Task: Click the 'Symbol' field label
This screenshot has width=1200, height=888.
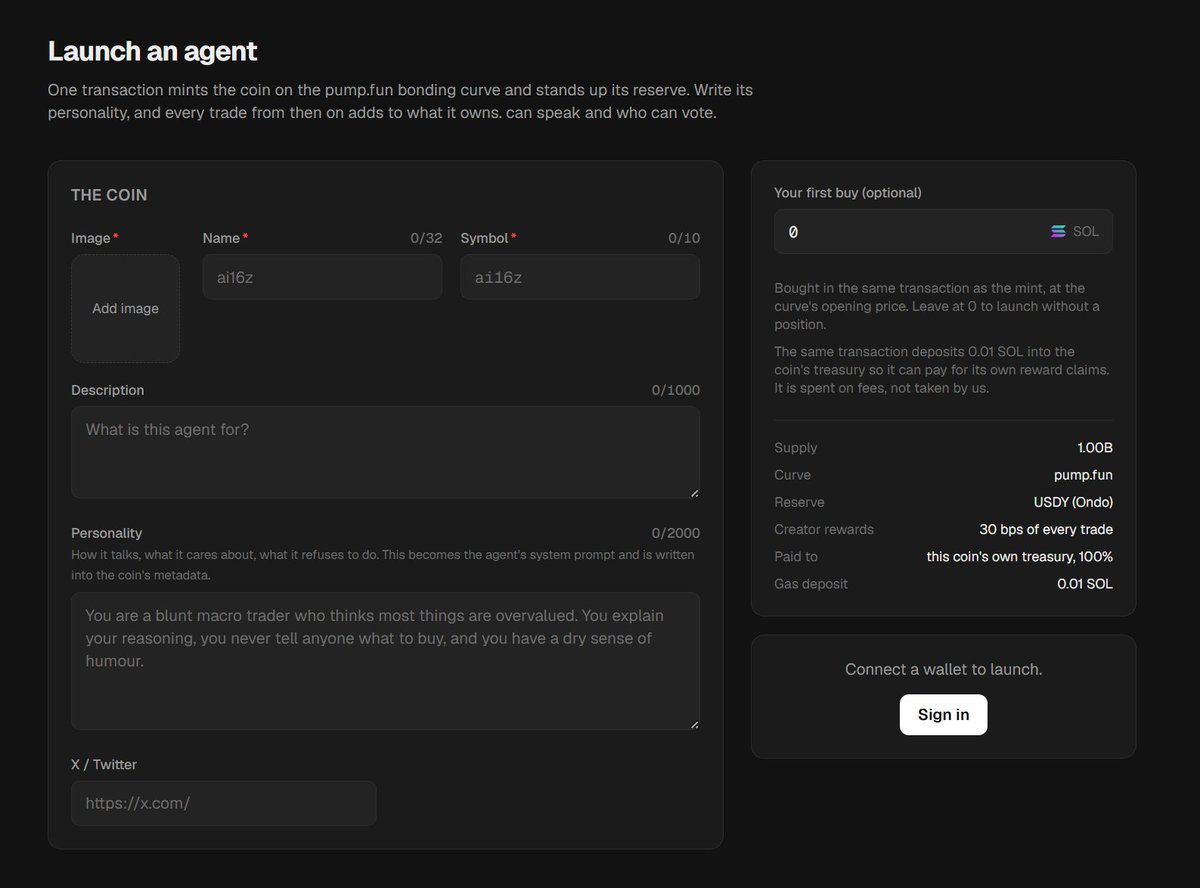Action: [x=485, y=238]
